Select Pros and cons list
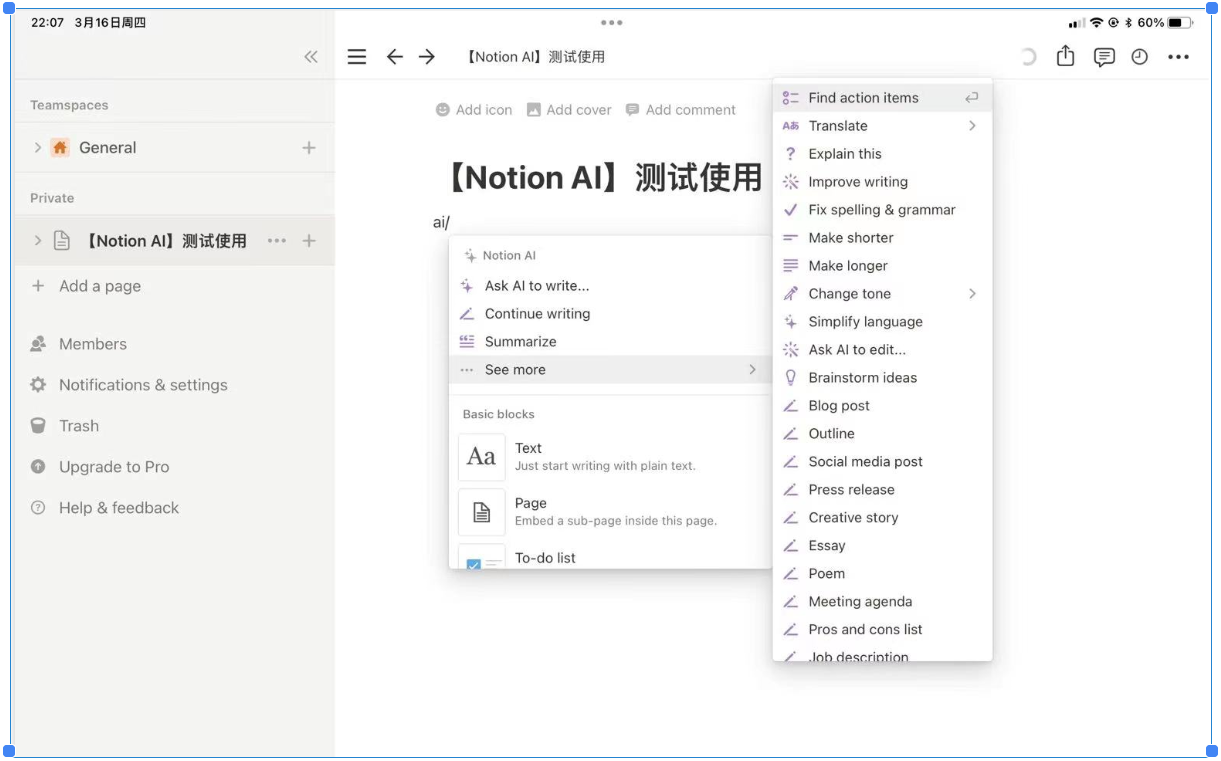 883,630
